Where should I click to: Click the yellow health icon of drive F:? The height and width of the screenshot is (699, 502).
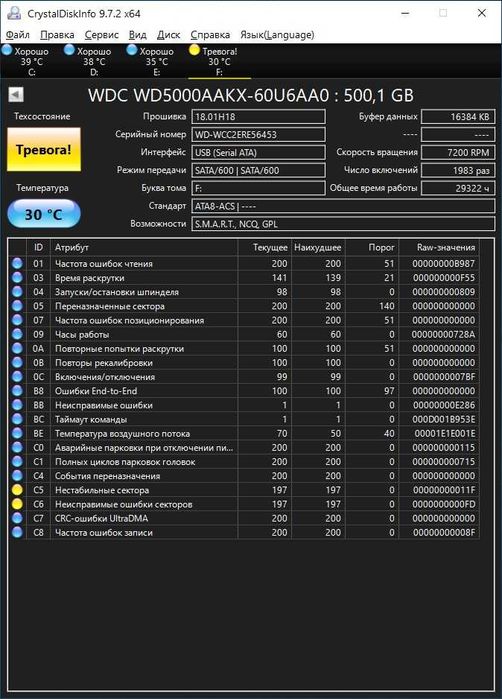(194, 50)
